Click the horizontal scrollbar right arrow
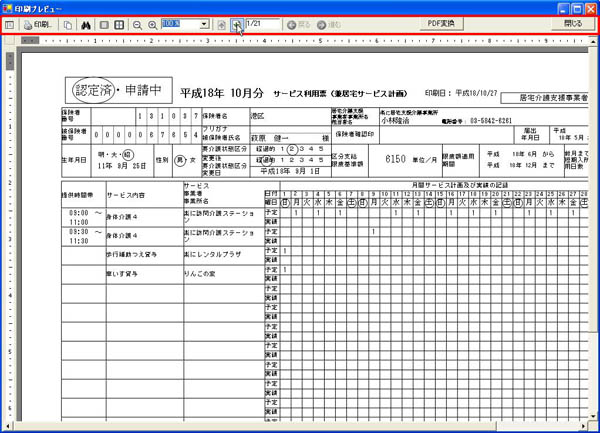600x433 pixels. tap(584, 426)
